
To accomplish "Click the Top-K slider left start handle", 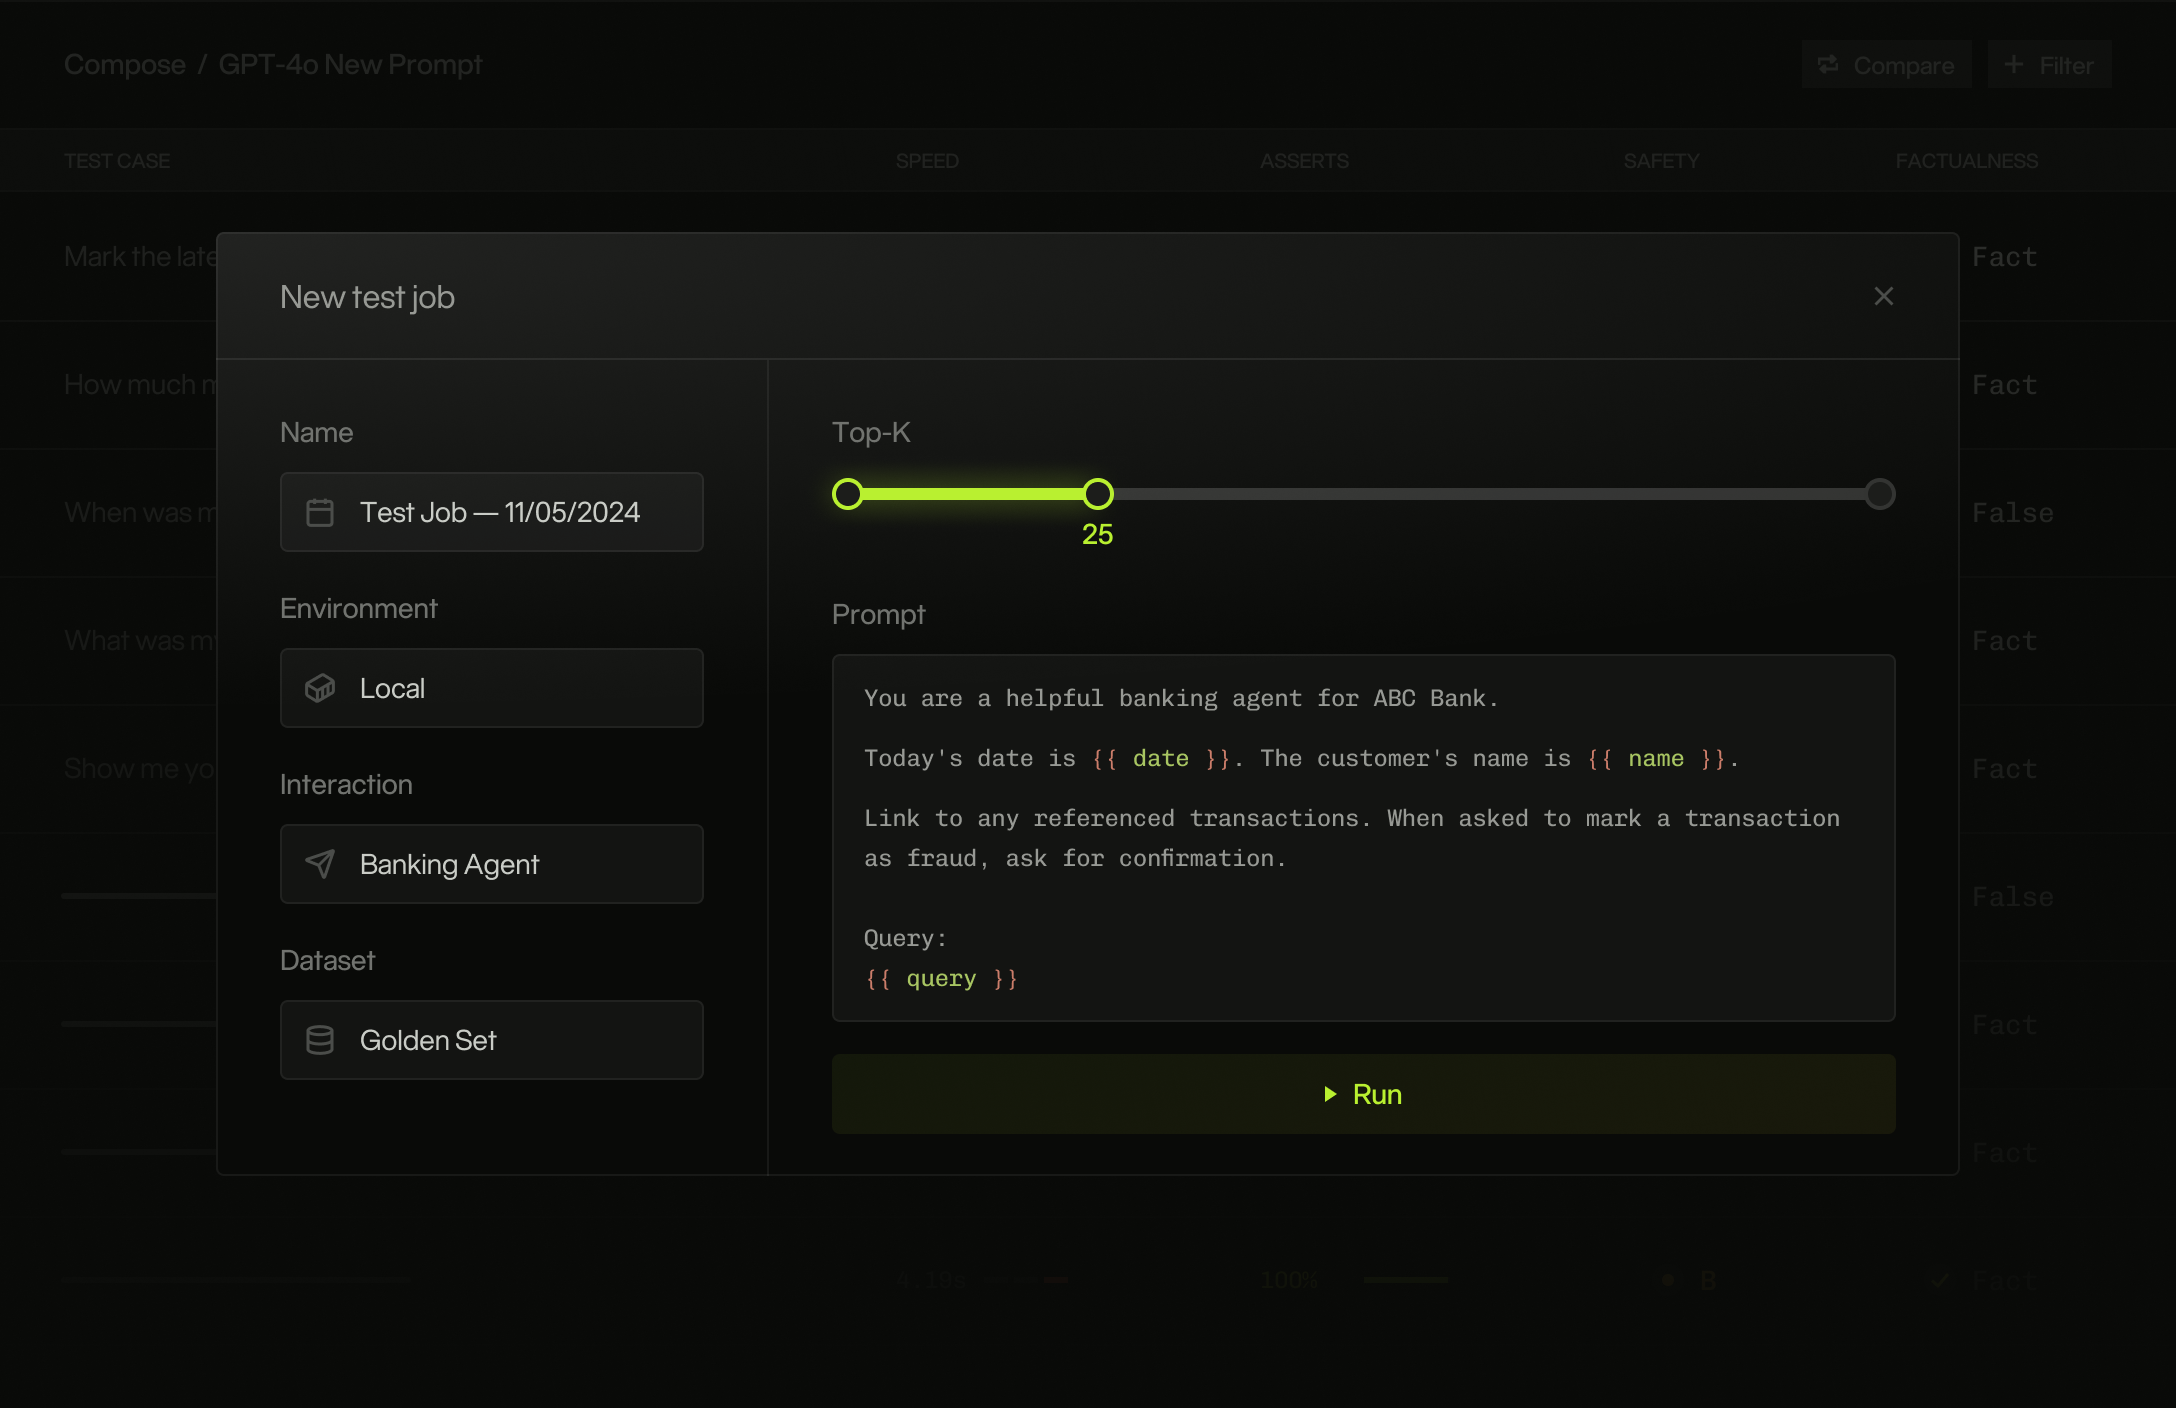I will coord(848,494).
